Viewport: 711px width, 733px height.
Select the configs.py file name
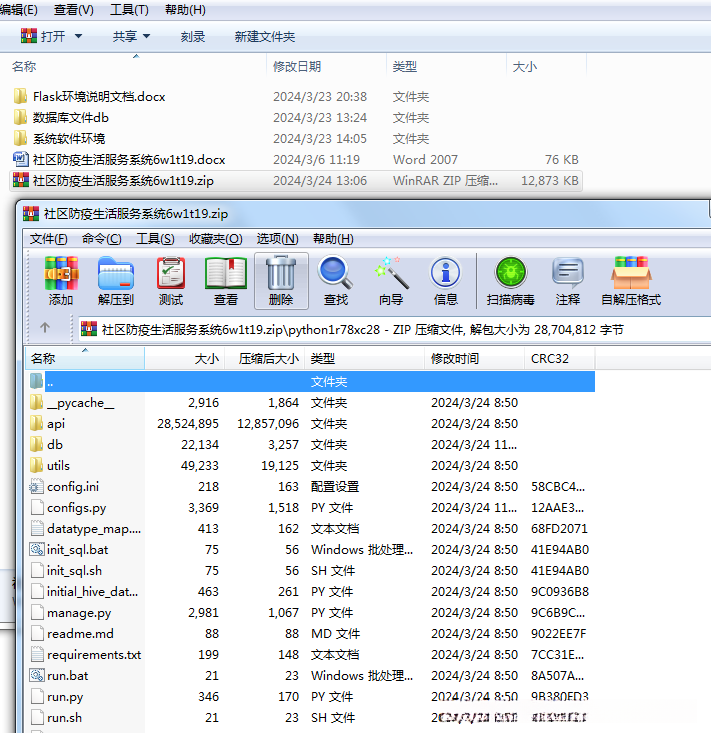point(76,508)
